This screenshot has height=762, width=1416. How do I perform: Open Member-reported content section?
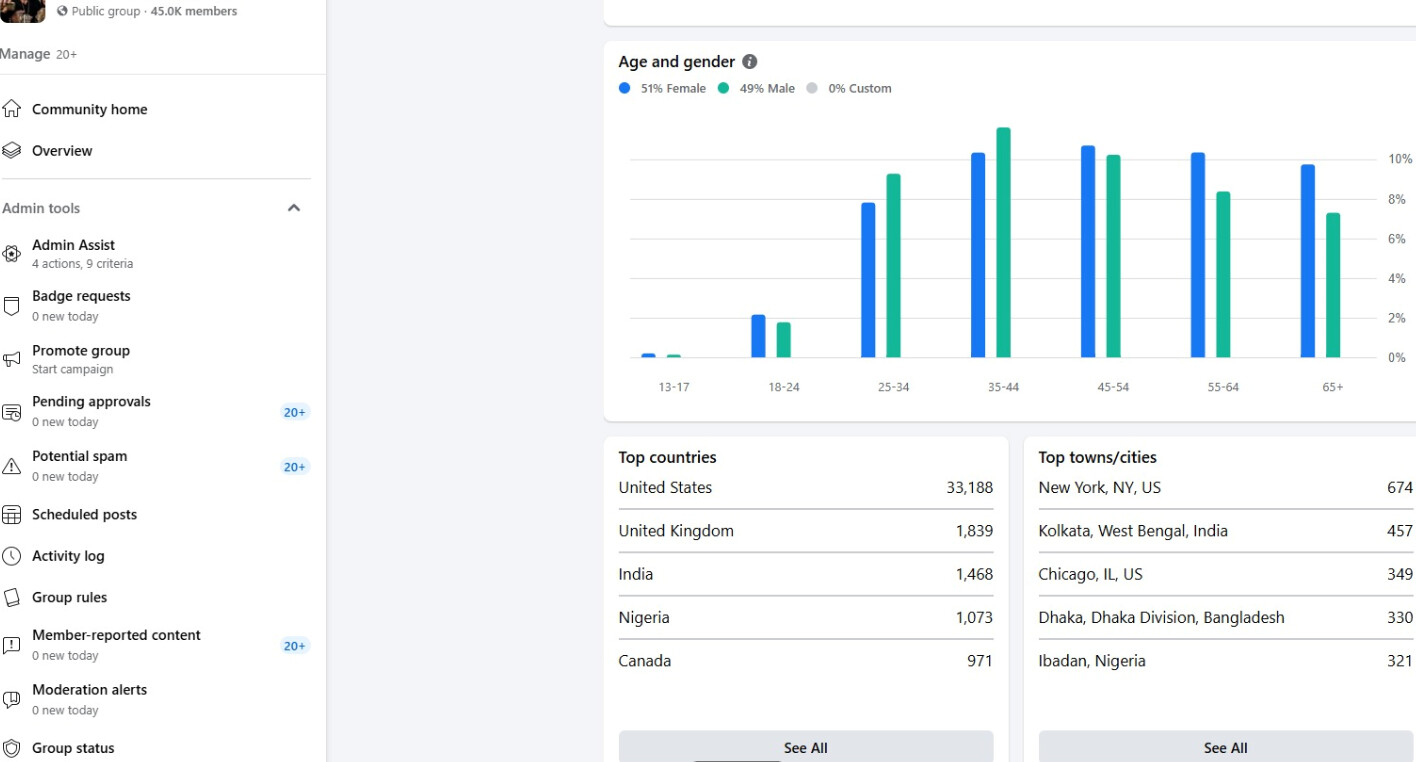click(116, 636)
